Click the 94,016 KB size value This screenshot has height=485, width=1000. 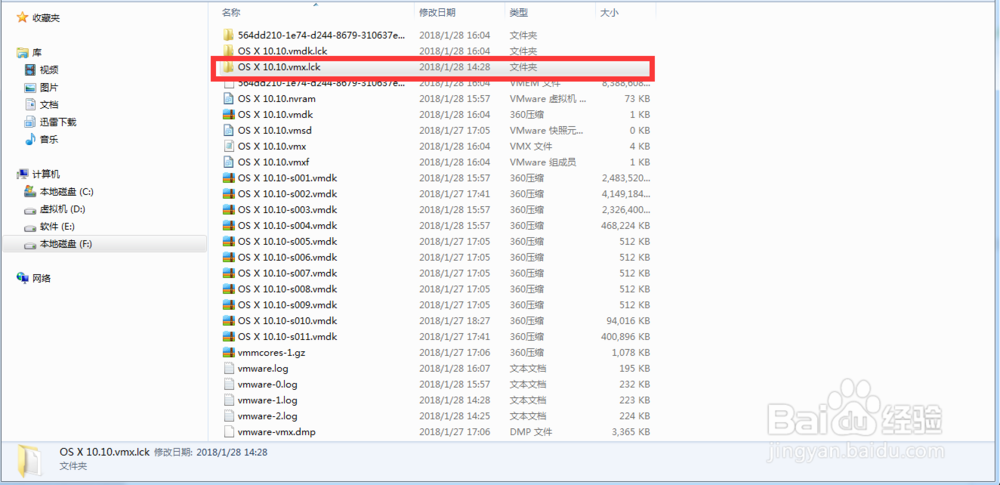click(629, 320)
